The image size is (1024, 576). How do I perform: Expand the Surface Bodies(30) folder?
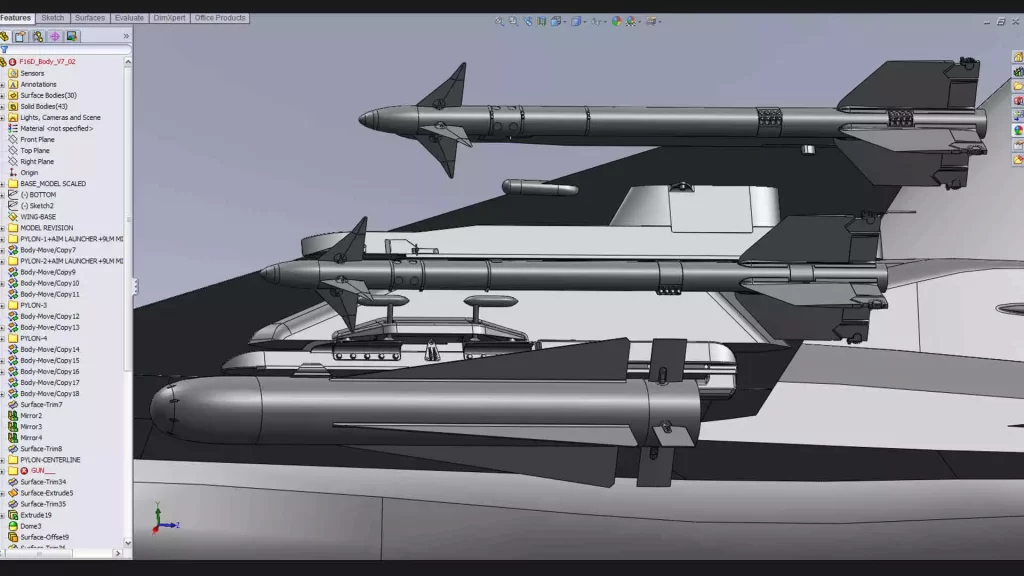[x=3, y=96]
